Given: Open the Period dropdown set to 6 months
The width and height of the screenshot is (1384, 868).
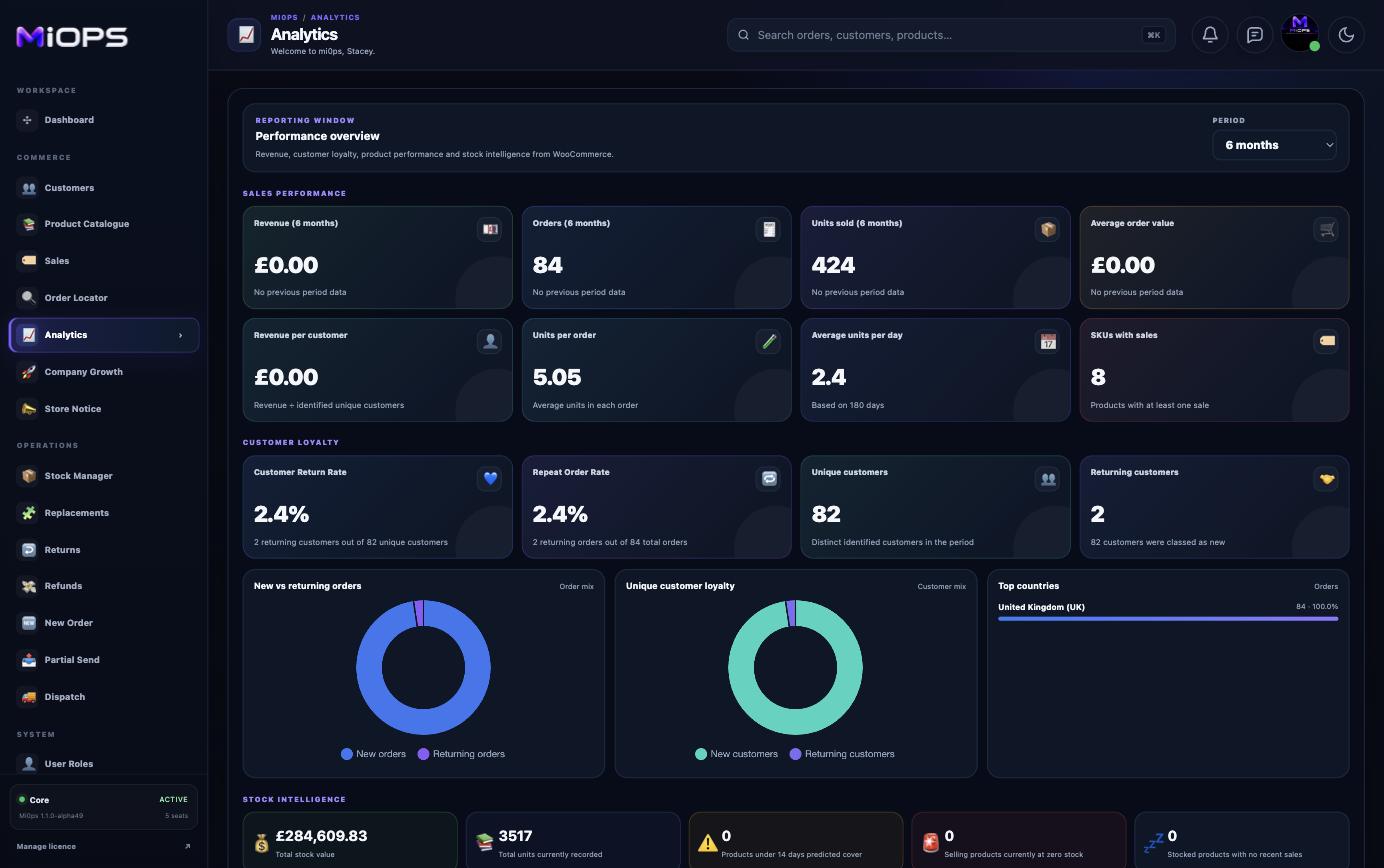Looking at the screenshot, I should point(1275,145).
